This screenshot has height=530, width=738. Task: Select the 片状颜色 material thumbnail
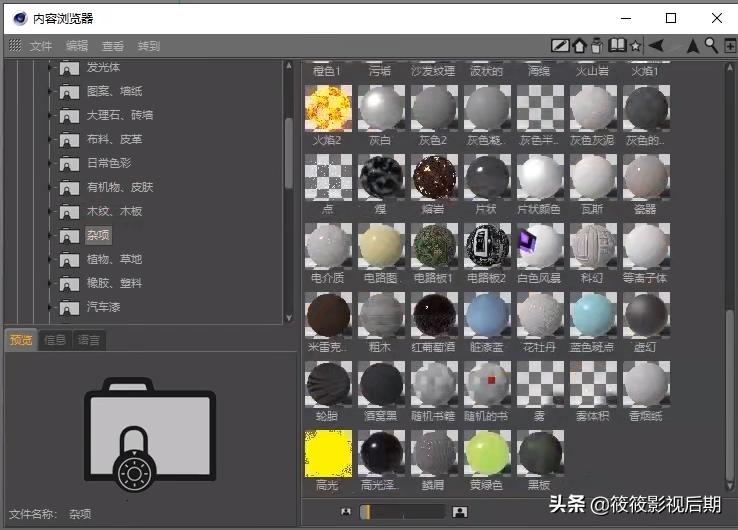(x=540, y=177)
